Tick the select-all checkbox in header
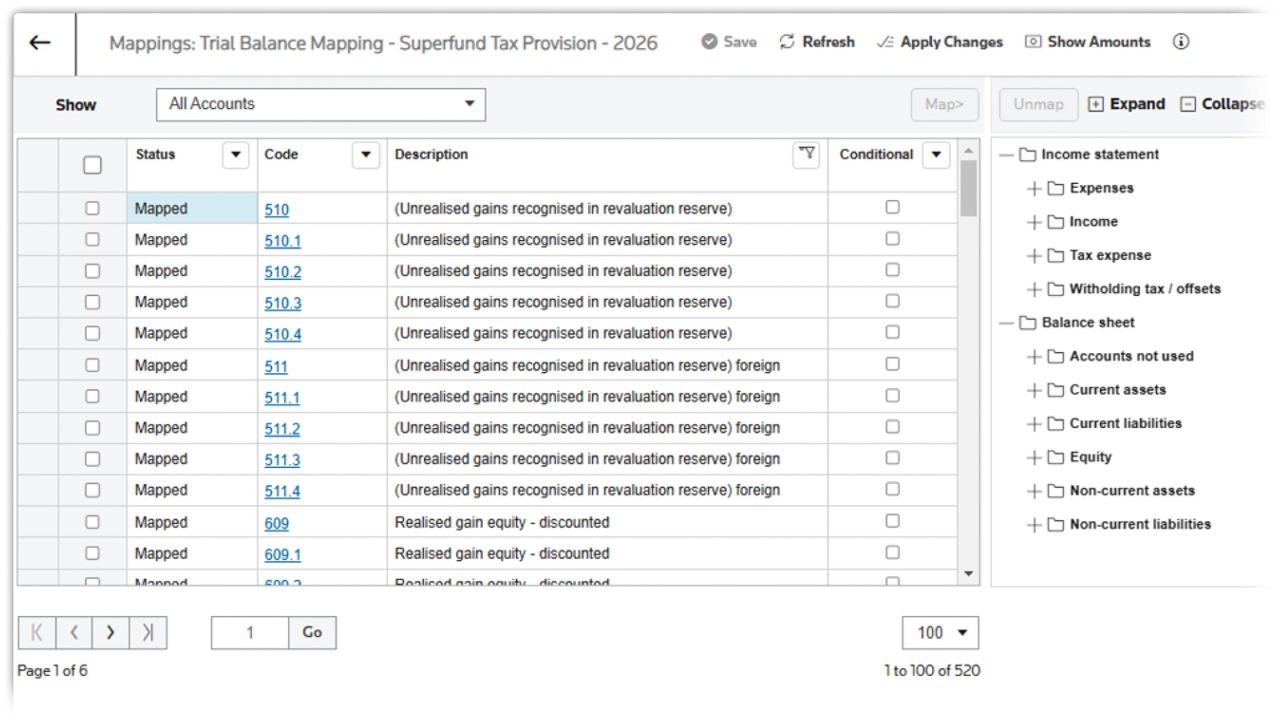 click(92, 165)
